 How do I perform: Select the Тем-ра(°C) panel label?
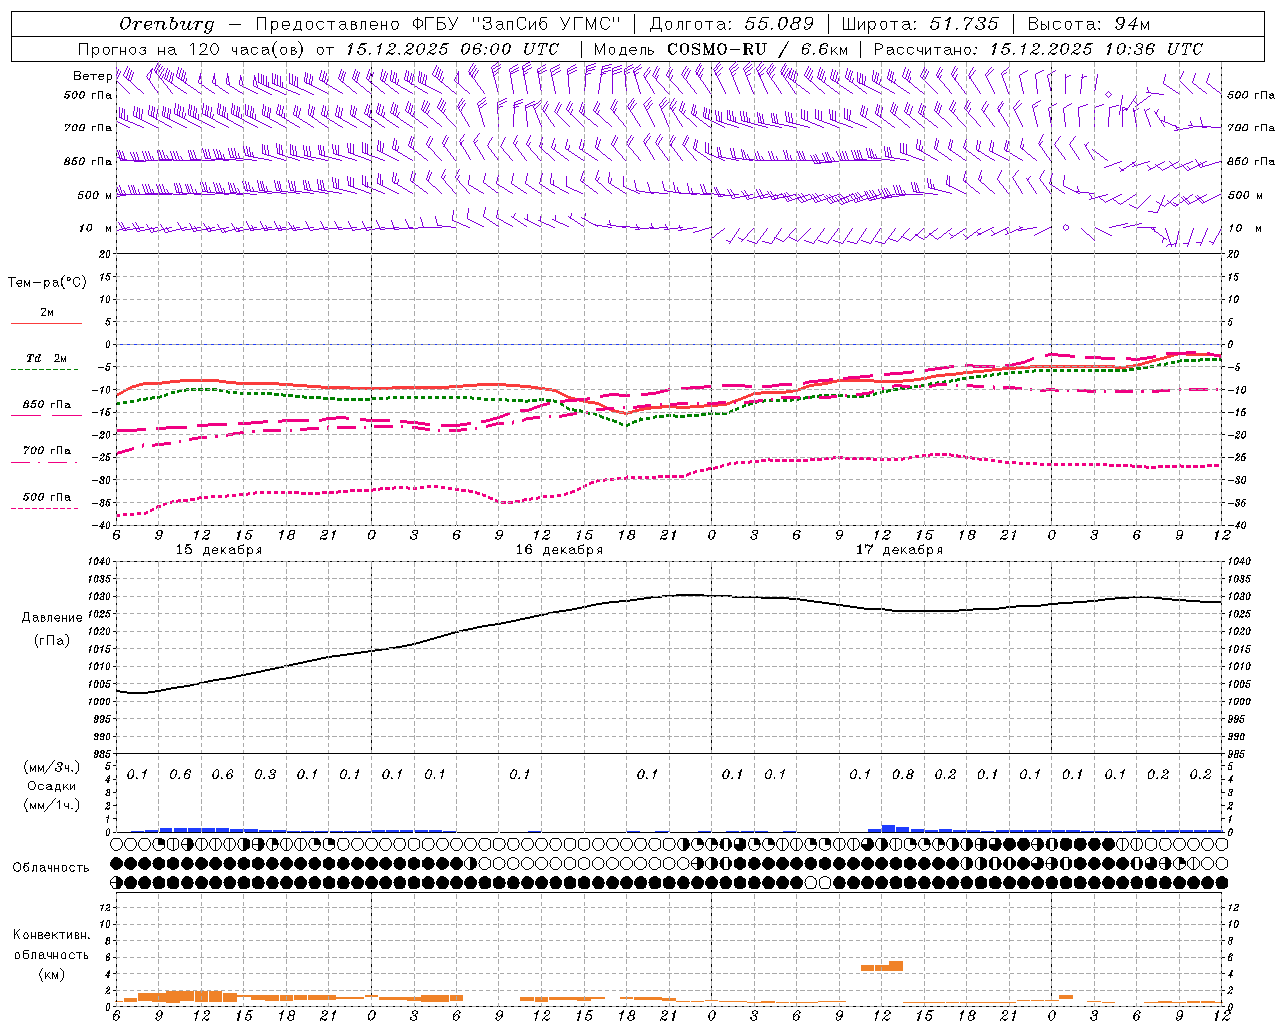click(x=47, y=283)
